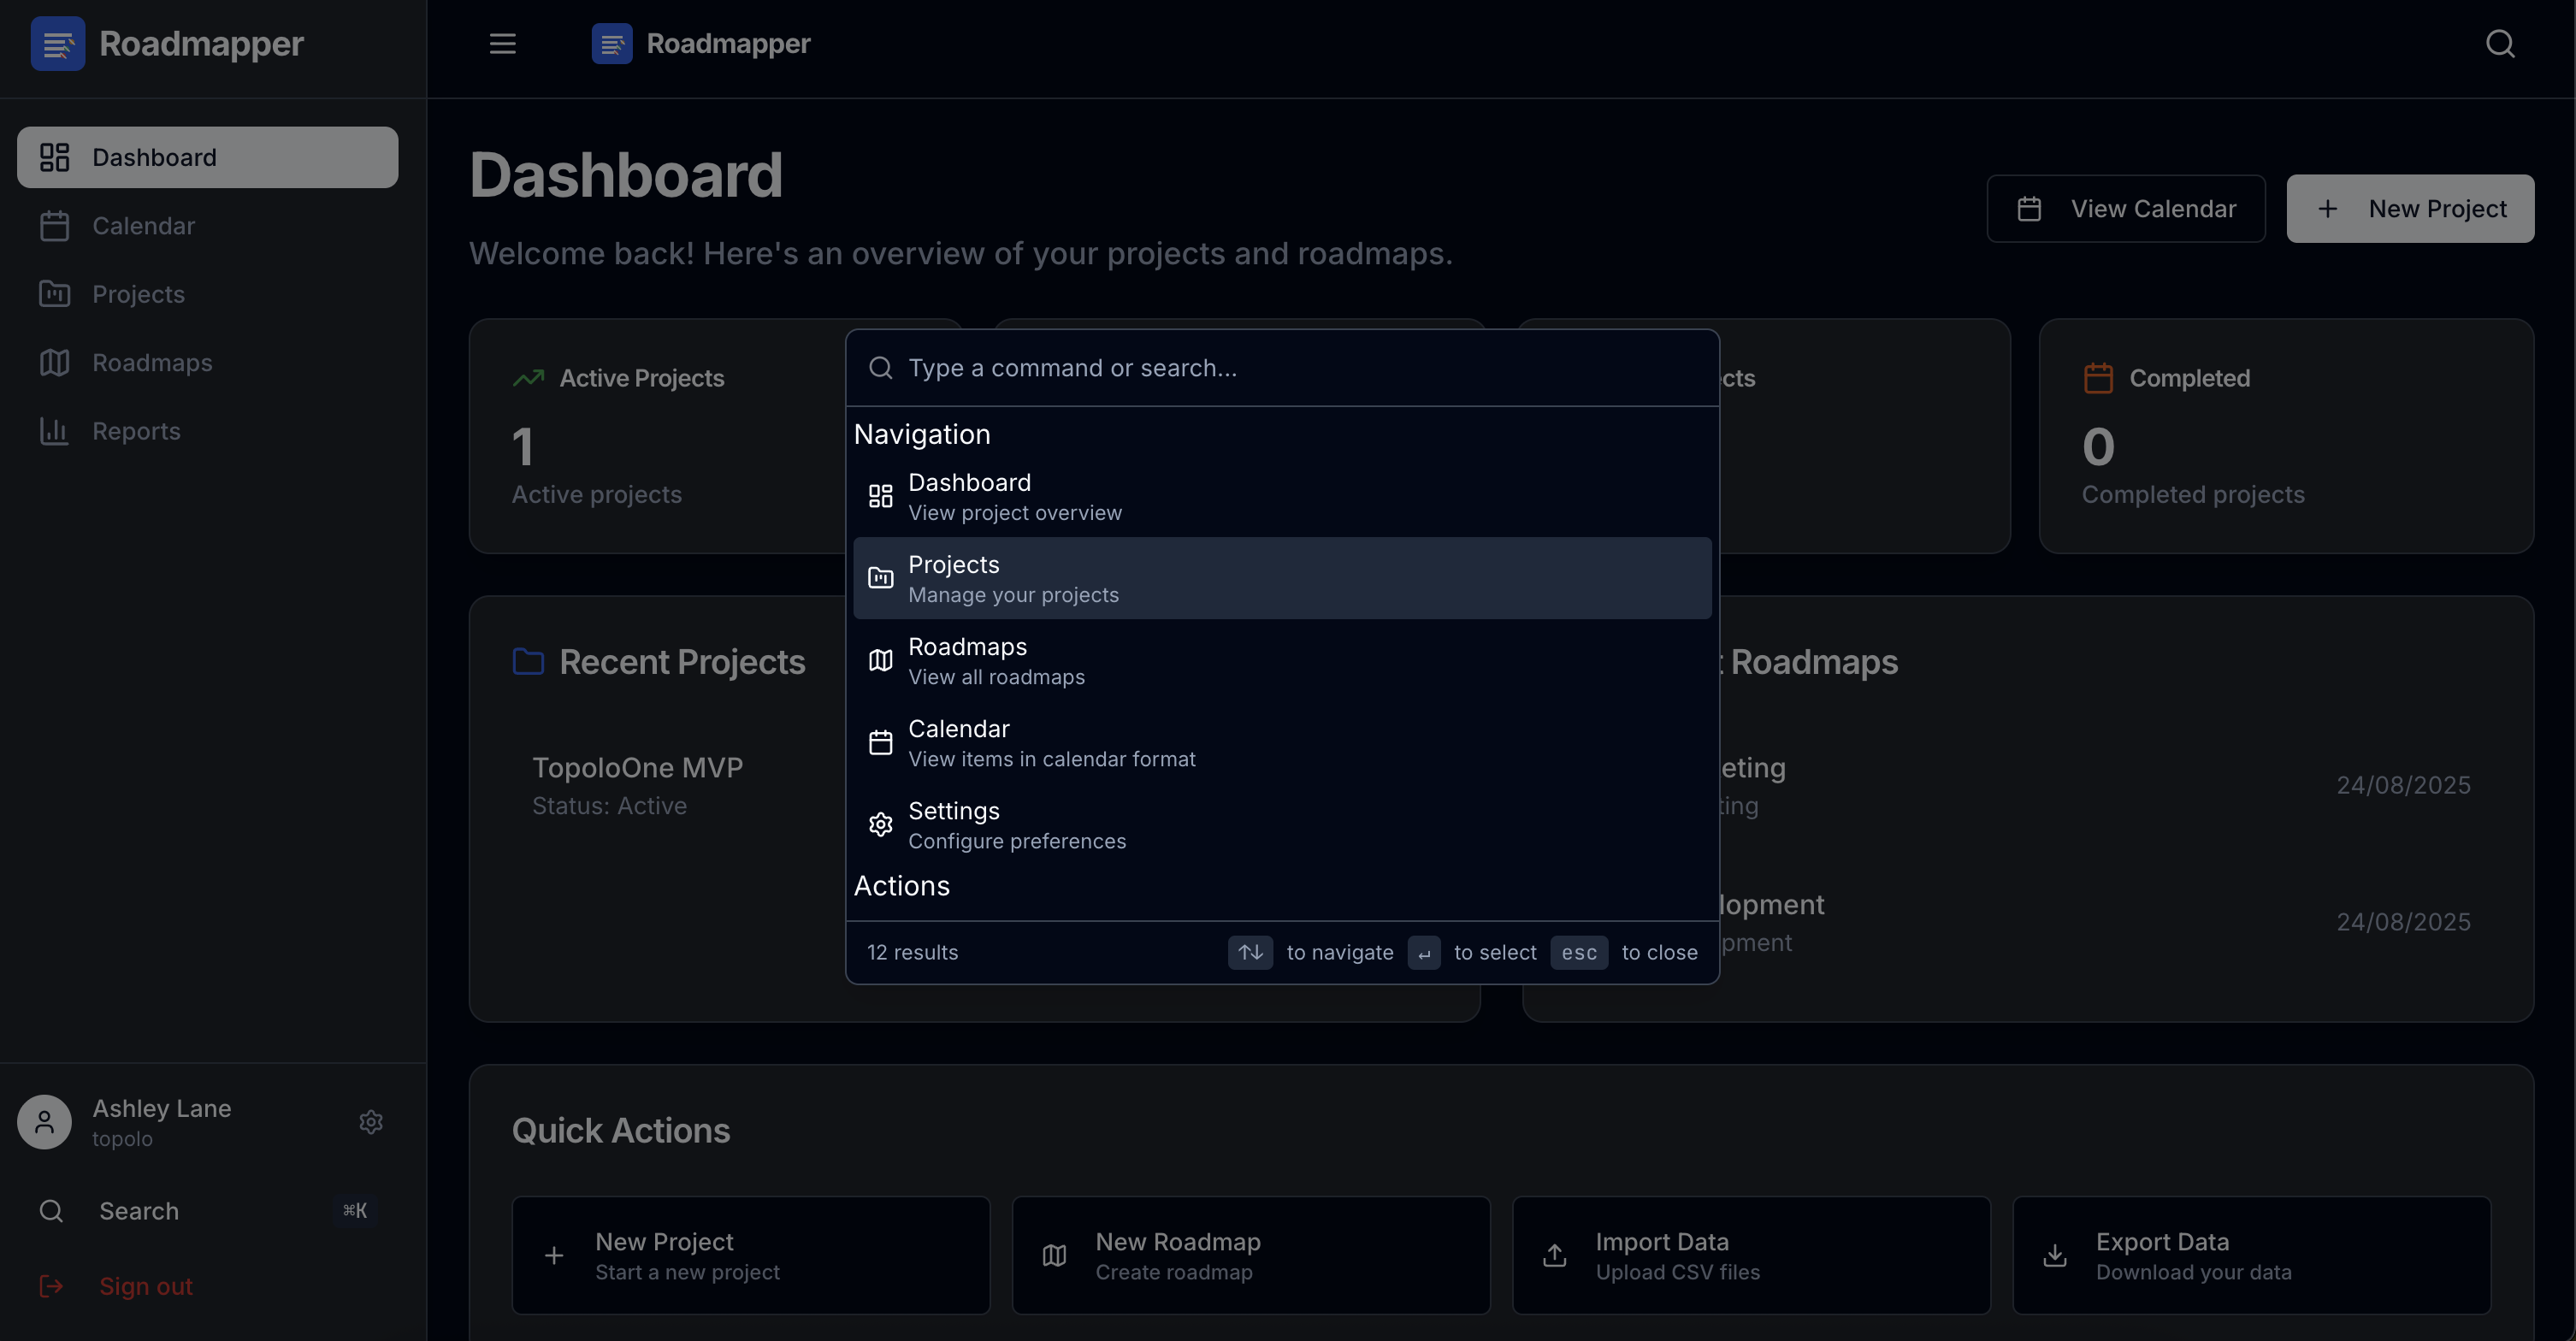
Task: Click the hamburger menu icon in header
Action: pyautogui.click(x=502, y=44)
